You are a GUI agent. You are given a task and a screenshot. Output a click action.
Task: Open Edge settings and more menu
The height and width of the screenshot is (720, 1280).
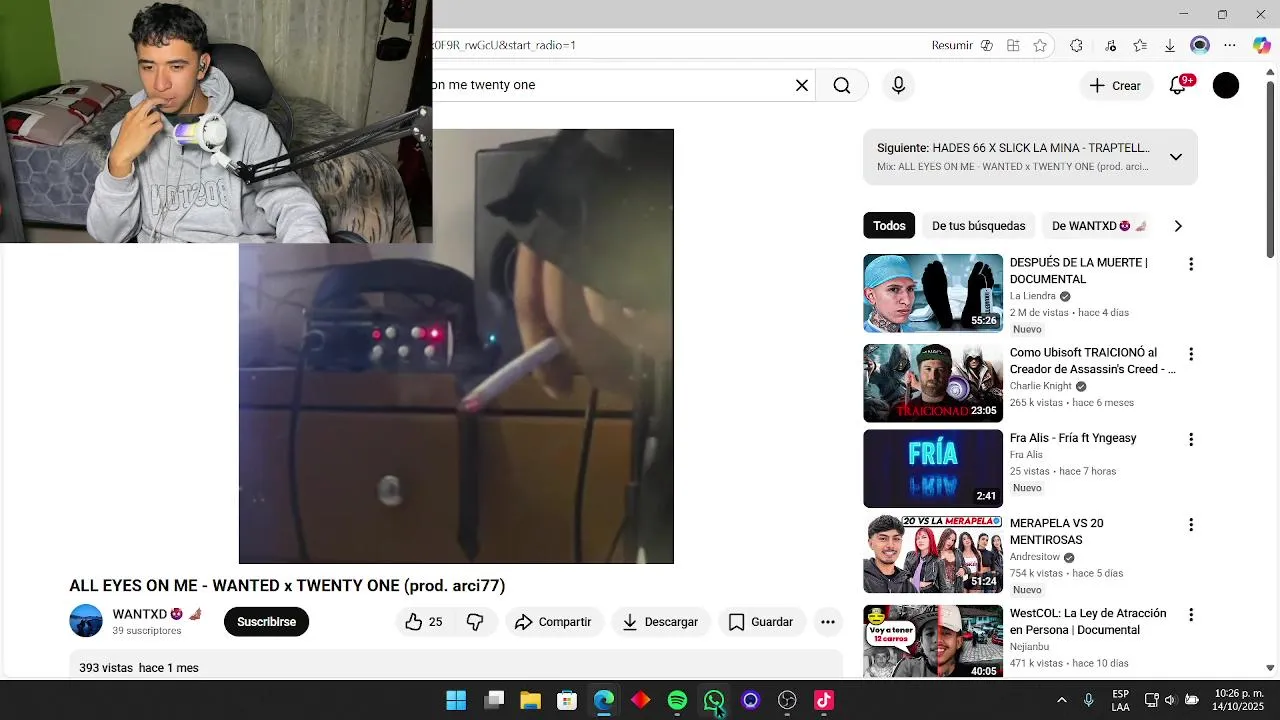click(x=1230, y=45)
